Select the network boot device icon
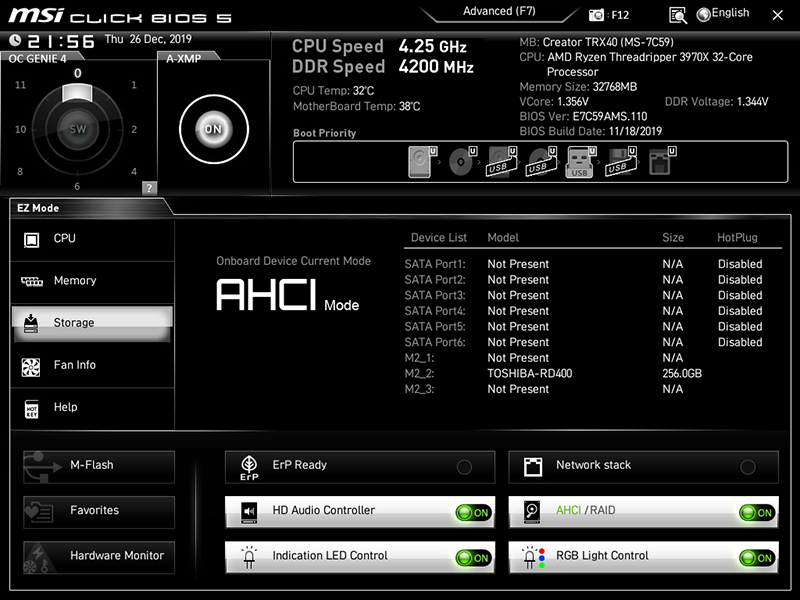Viewport: 800px width, 600px height. pos(662,162)
